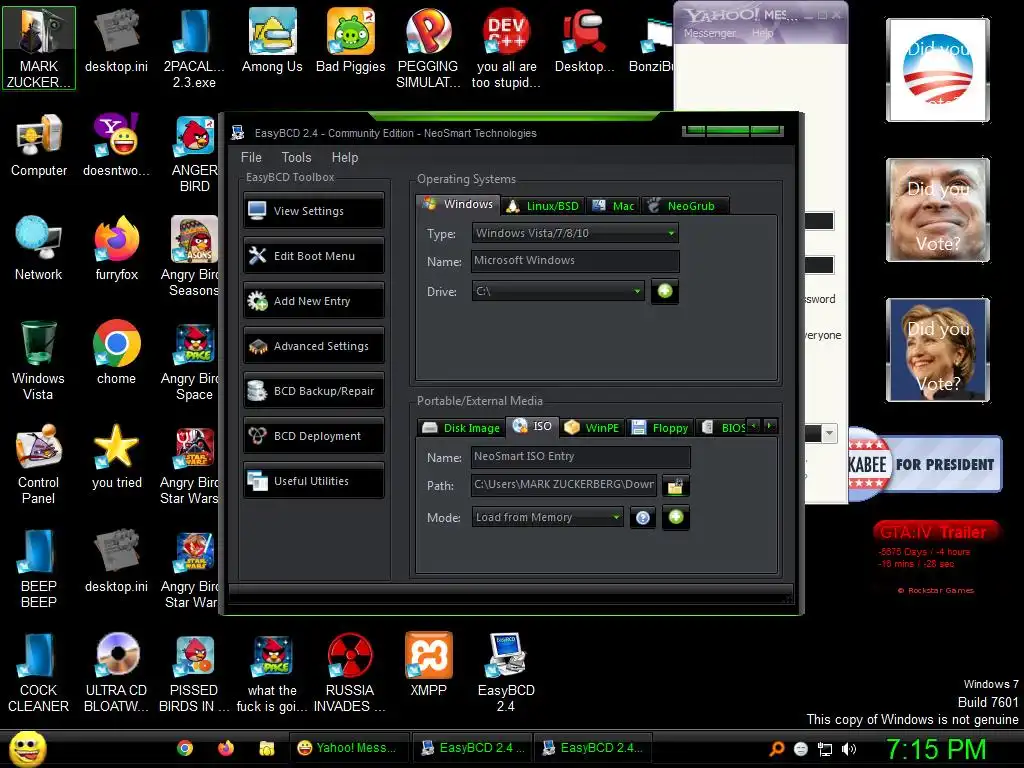This screenshot has height=768, width=1024.
Task: Click the smiley Start button
Action: 27,748
